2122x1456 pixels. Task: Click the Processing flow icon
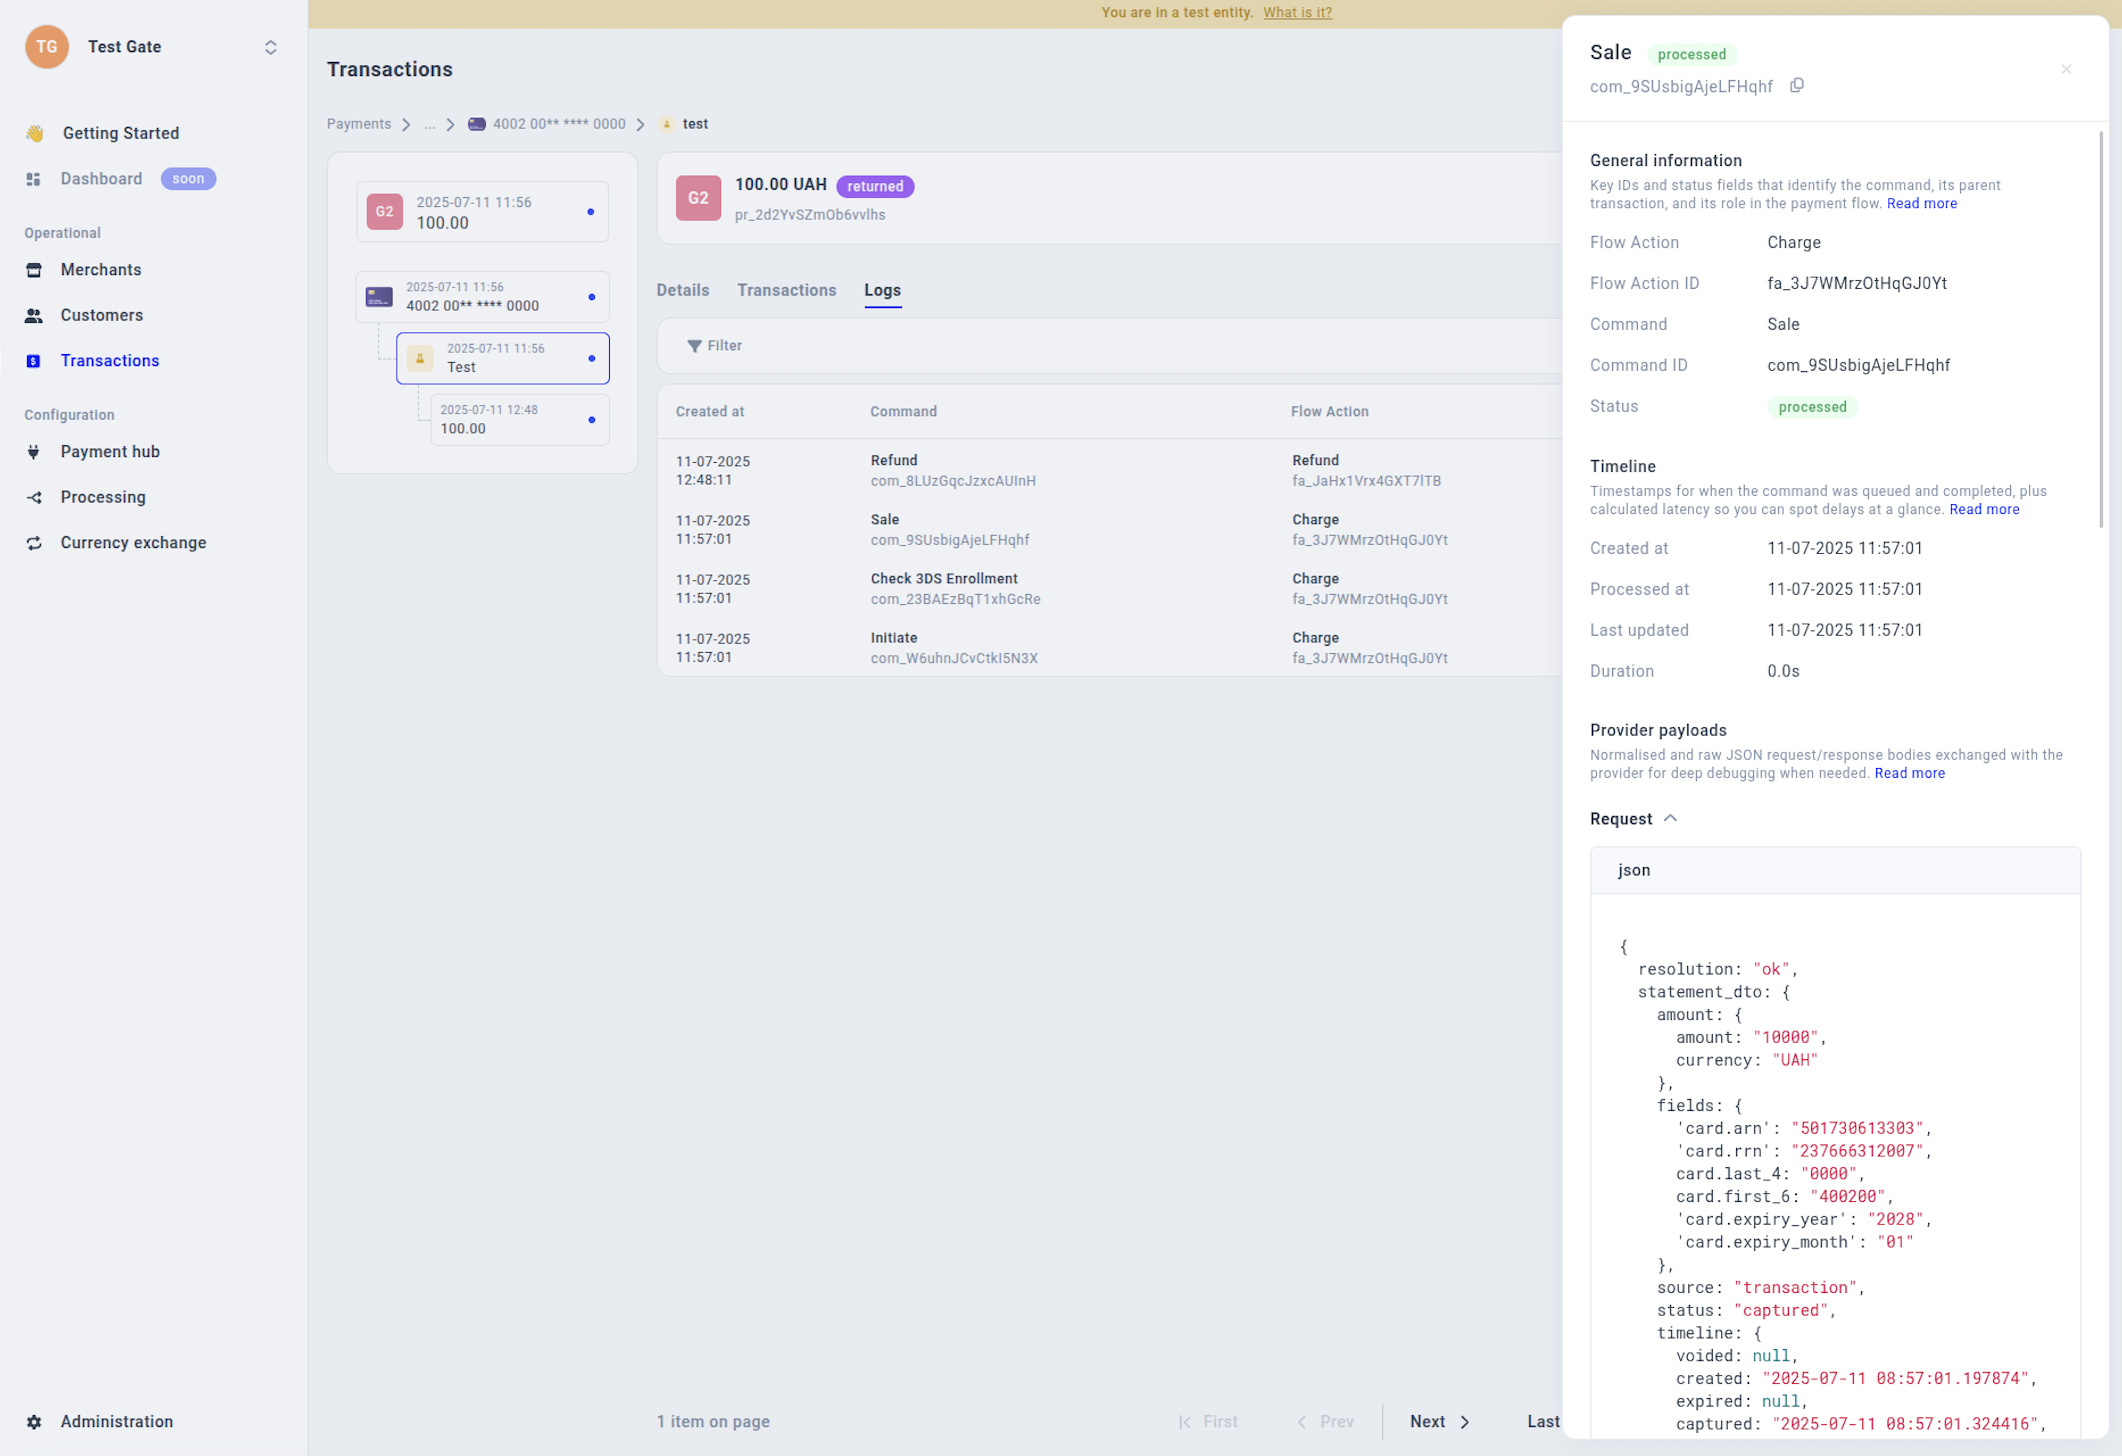tap(34, 497)
